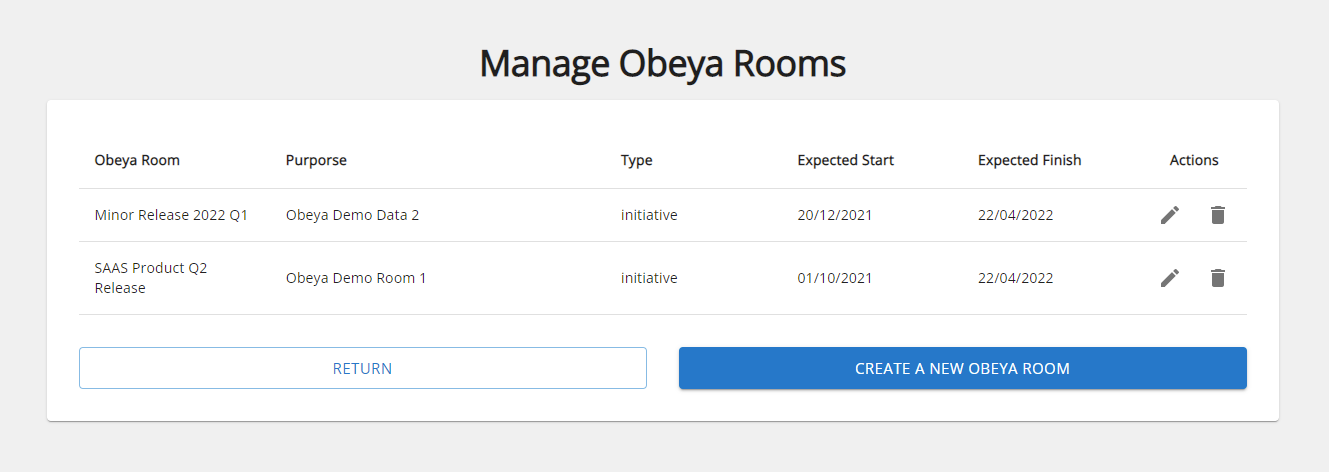Delete the SAAS Product Q2 Release room
The height and width of the screenshot is (472, 1329).
[1217, 278]
